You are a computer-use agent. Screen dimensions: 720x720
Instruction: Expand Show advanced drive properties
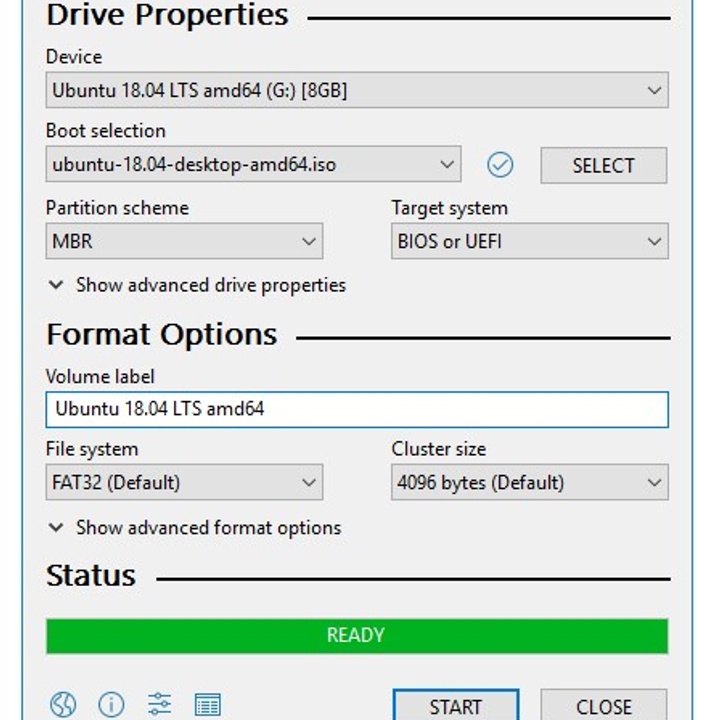click(197, 285)
